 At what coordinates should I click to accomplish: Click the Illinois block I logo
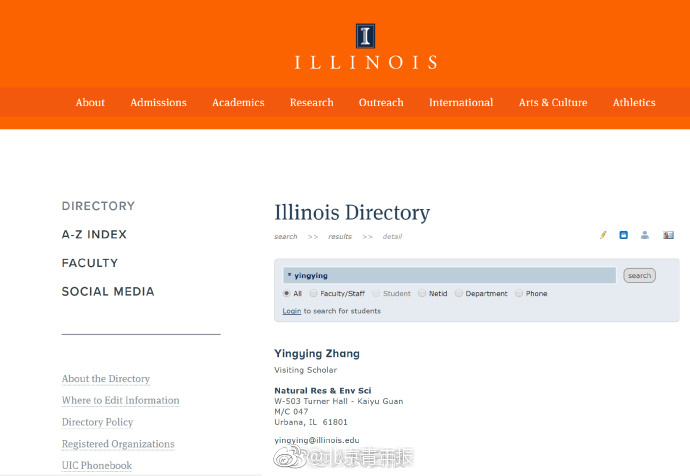[365, 36]
